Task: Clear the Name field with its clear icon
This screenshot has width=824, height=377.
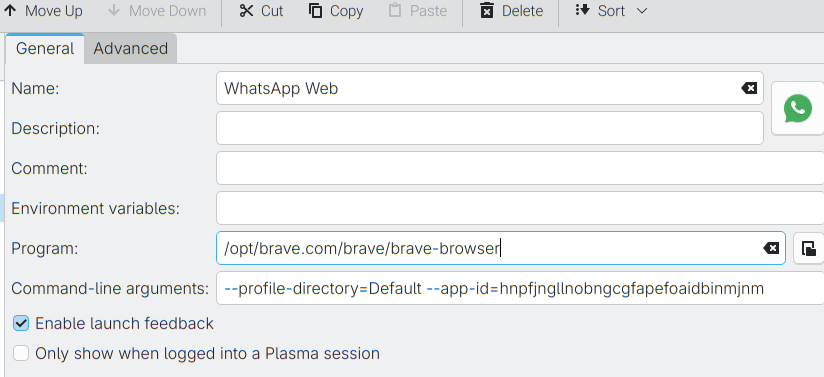Action: tap(749, 88)
